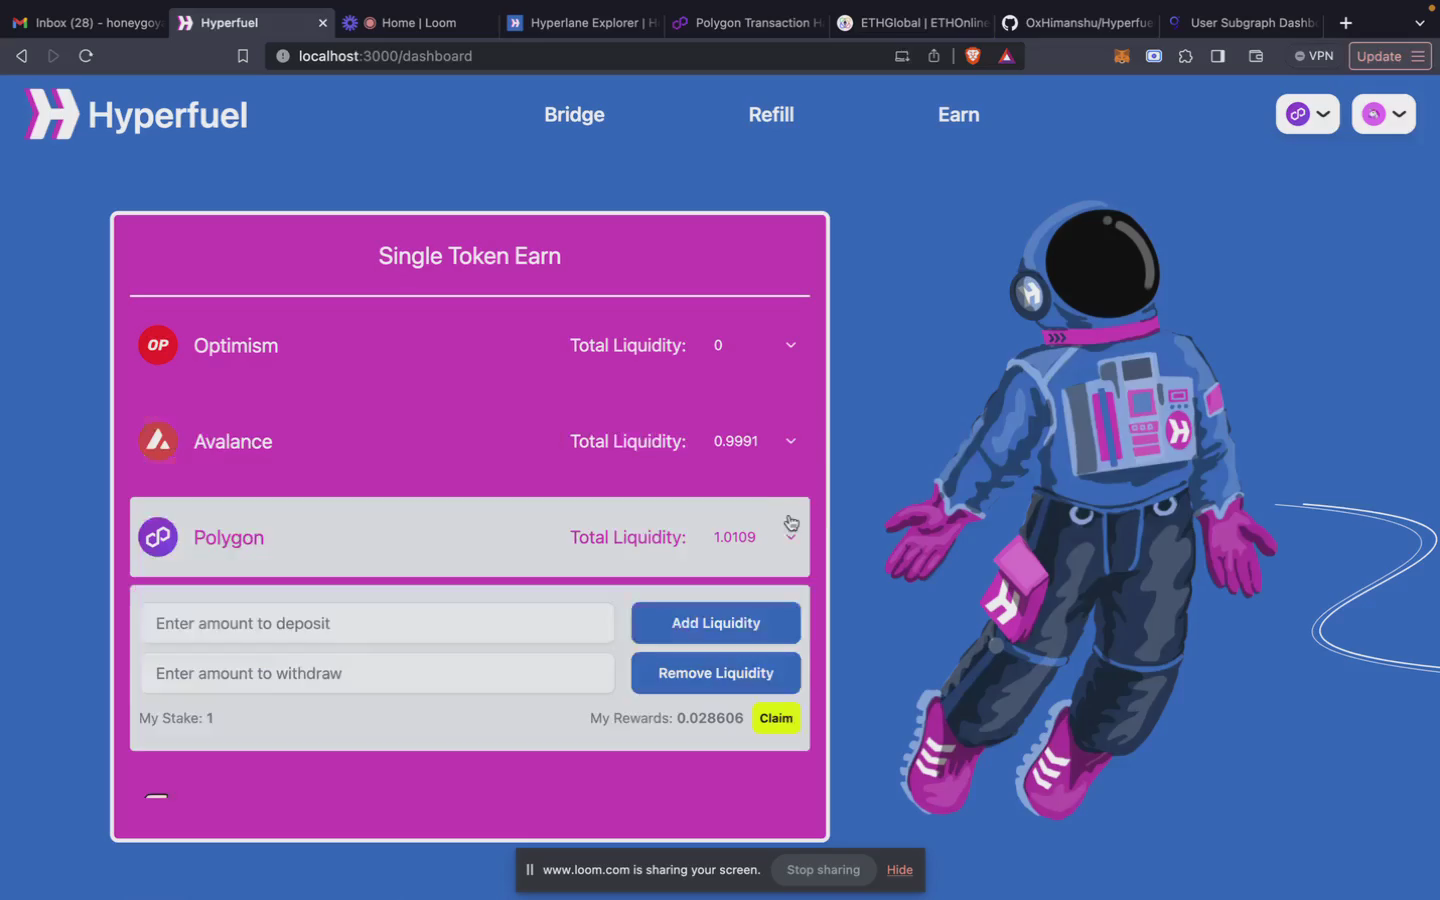Screen dimensions: 1440x900
Task: Click the Single Token Earn heading
Action: click(470, 256)
